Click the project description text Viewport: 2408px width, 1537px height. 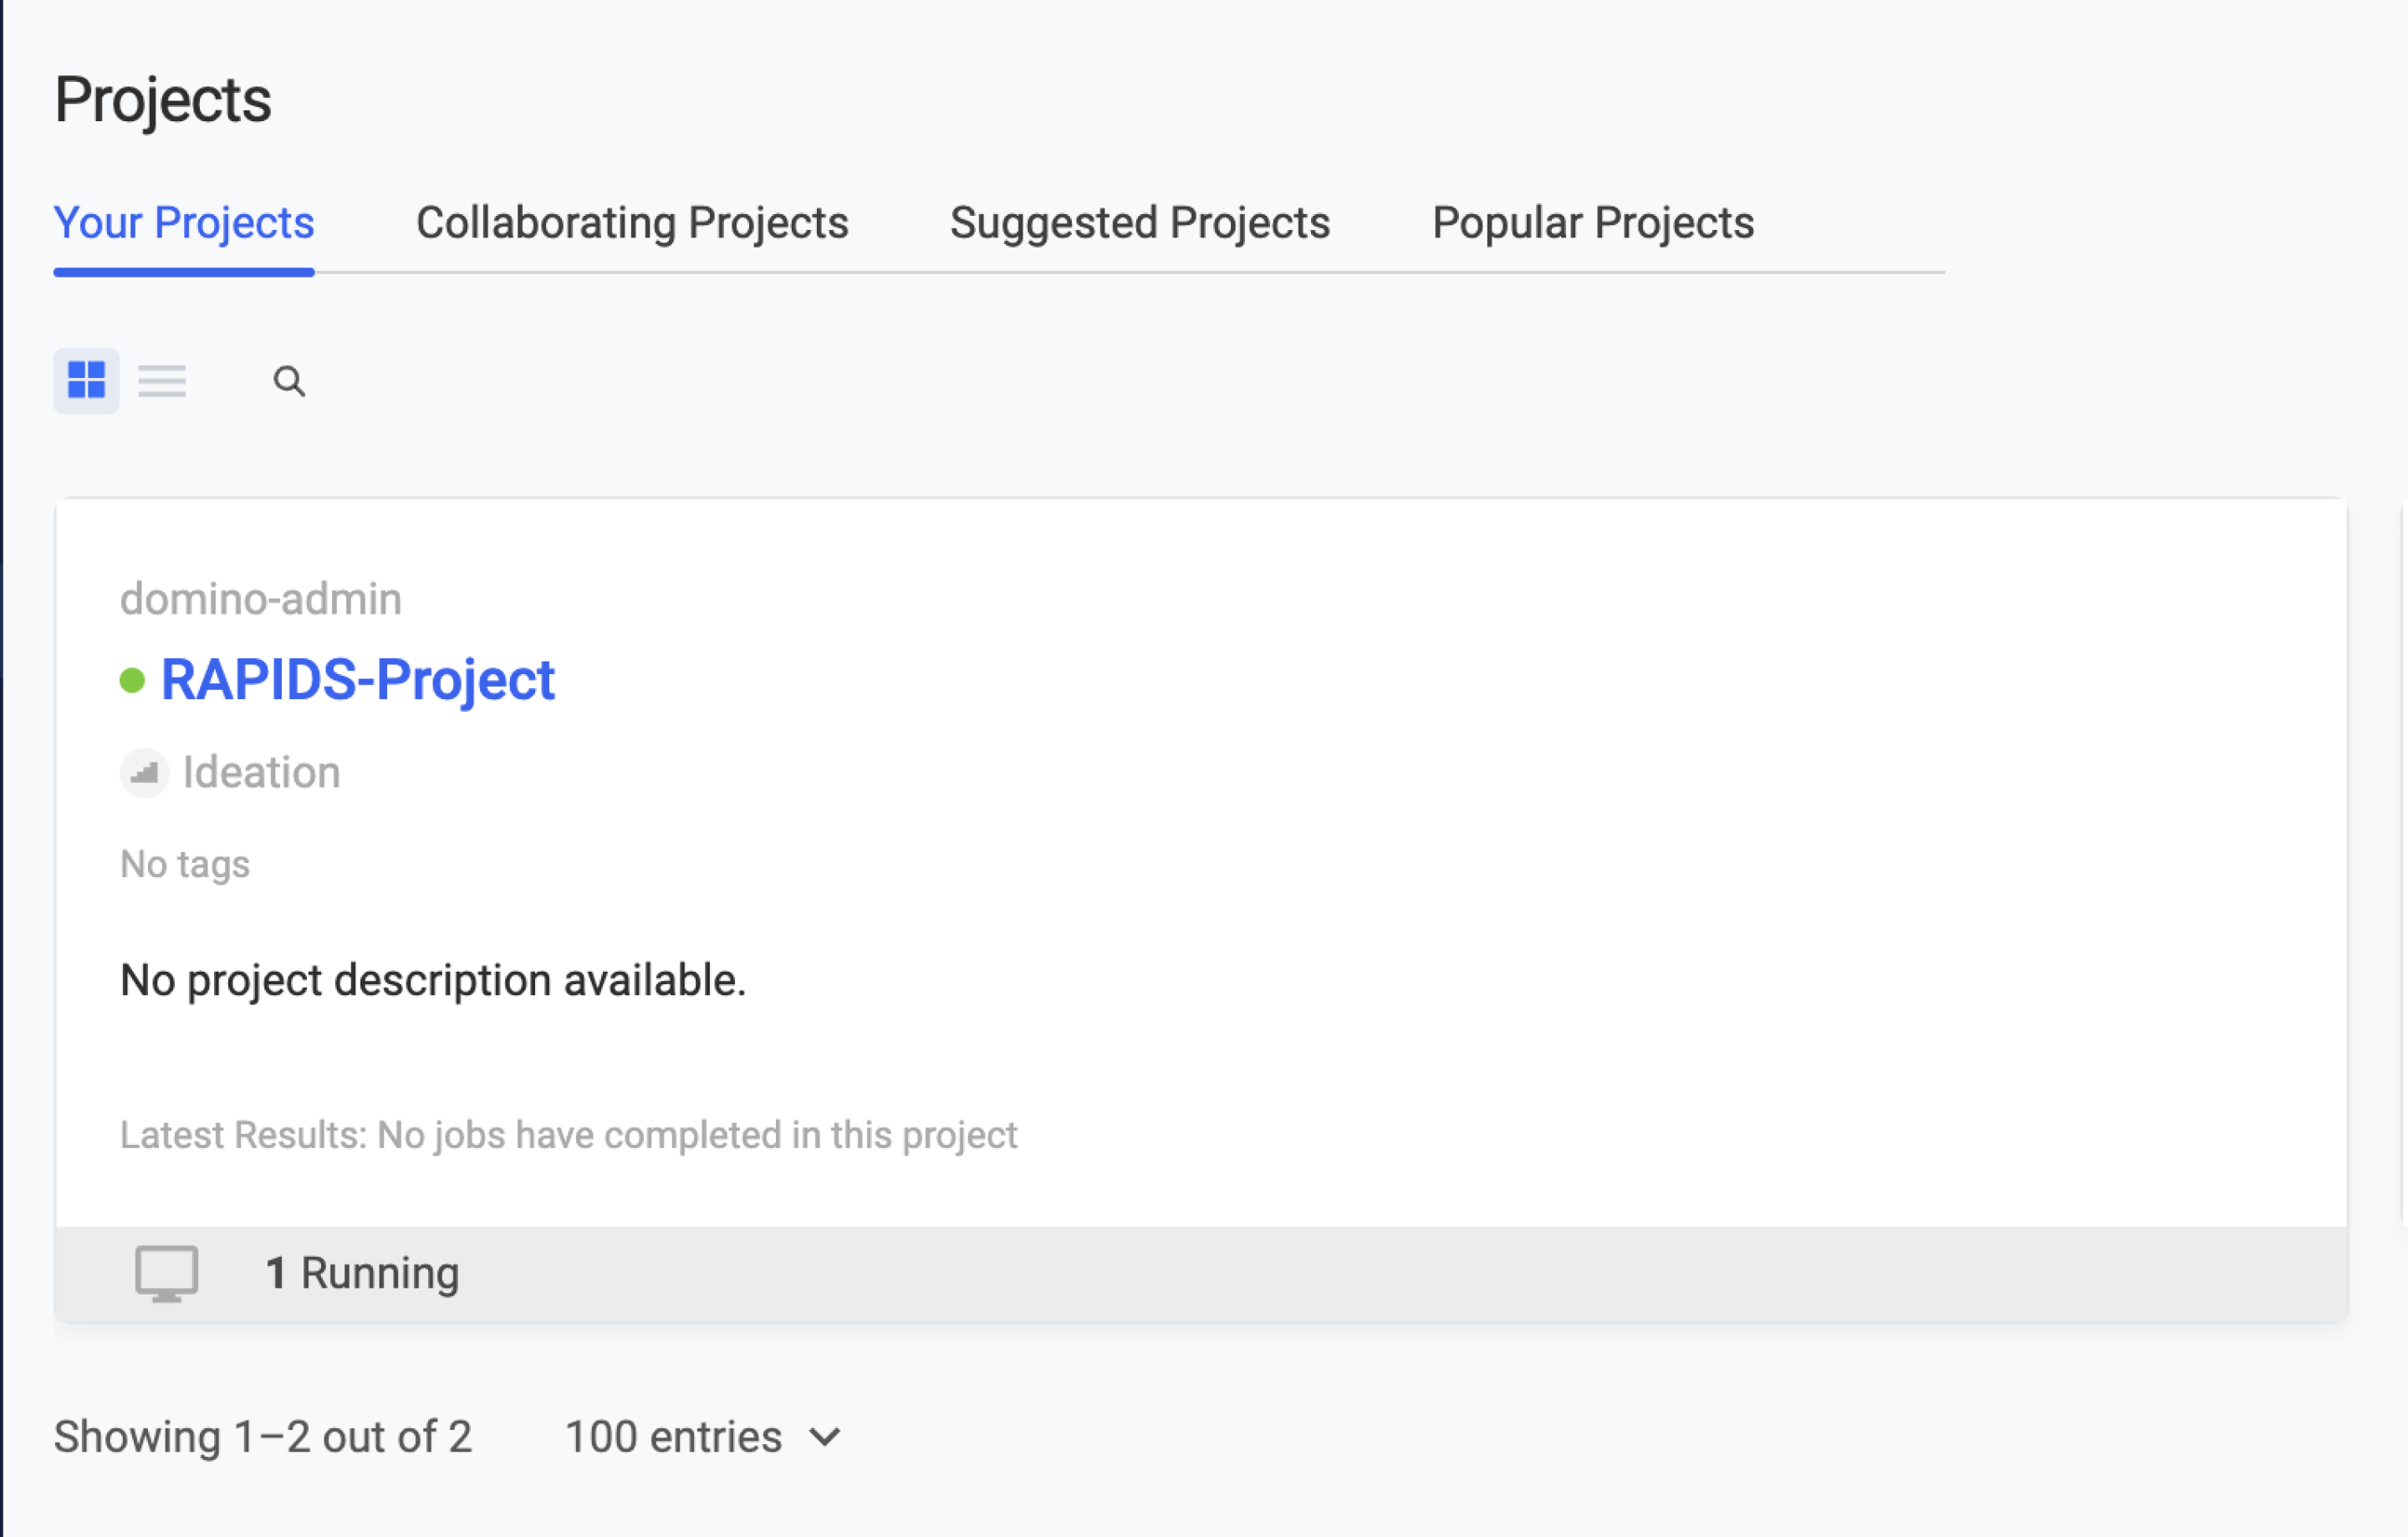[x=432, y=980]
